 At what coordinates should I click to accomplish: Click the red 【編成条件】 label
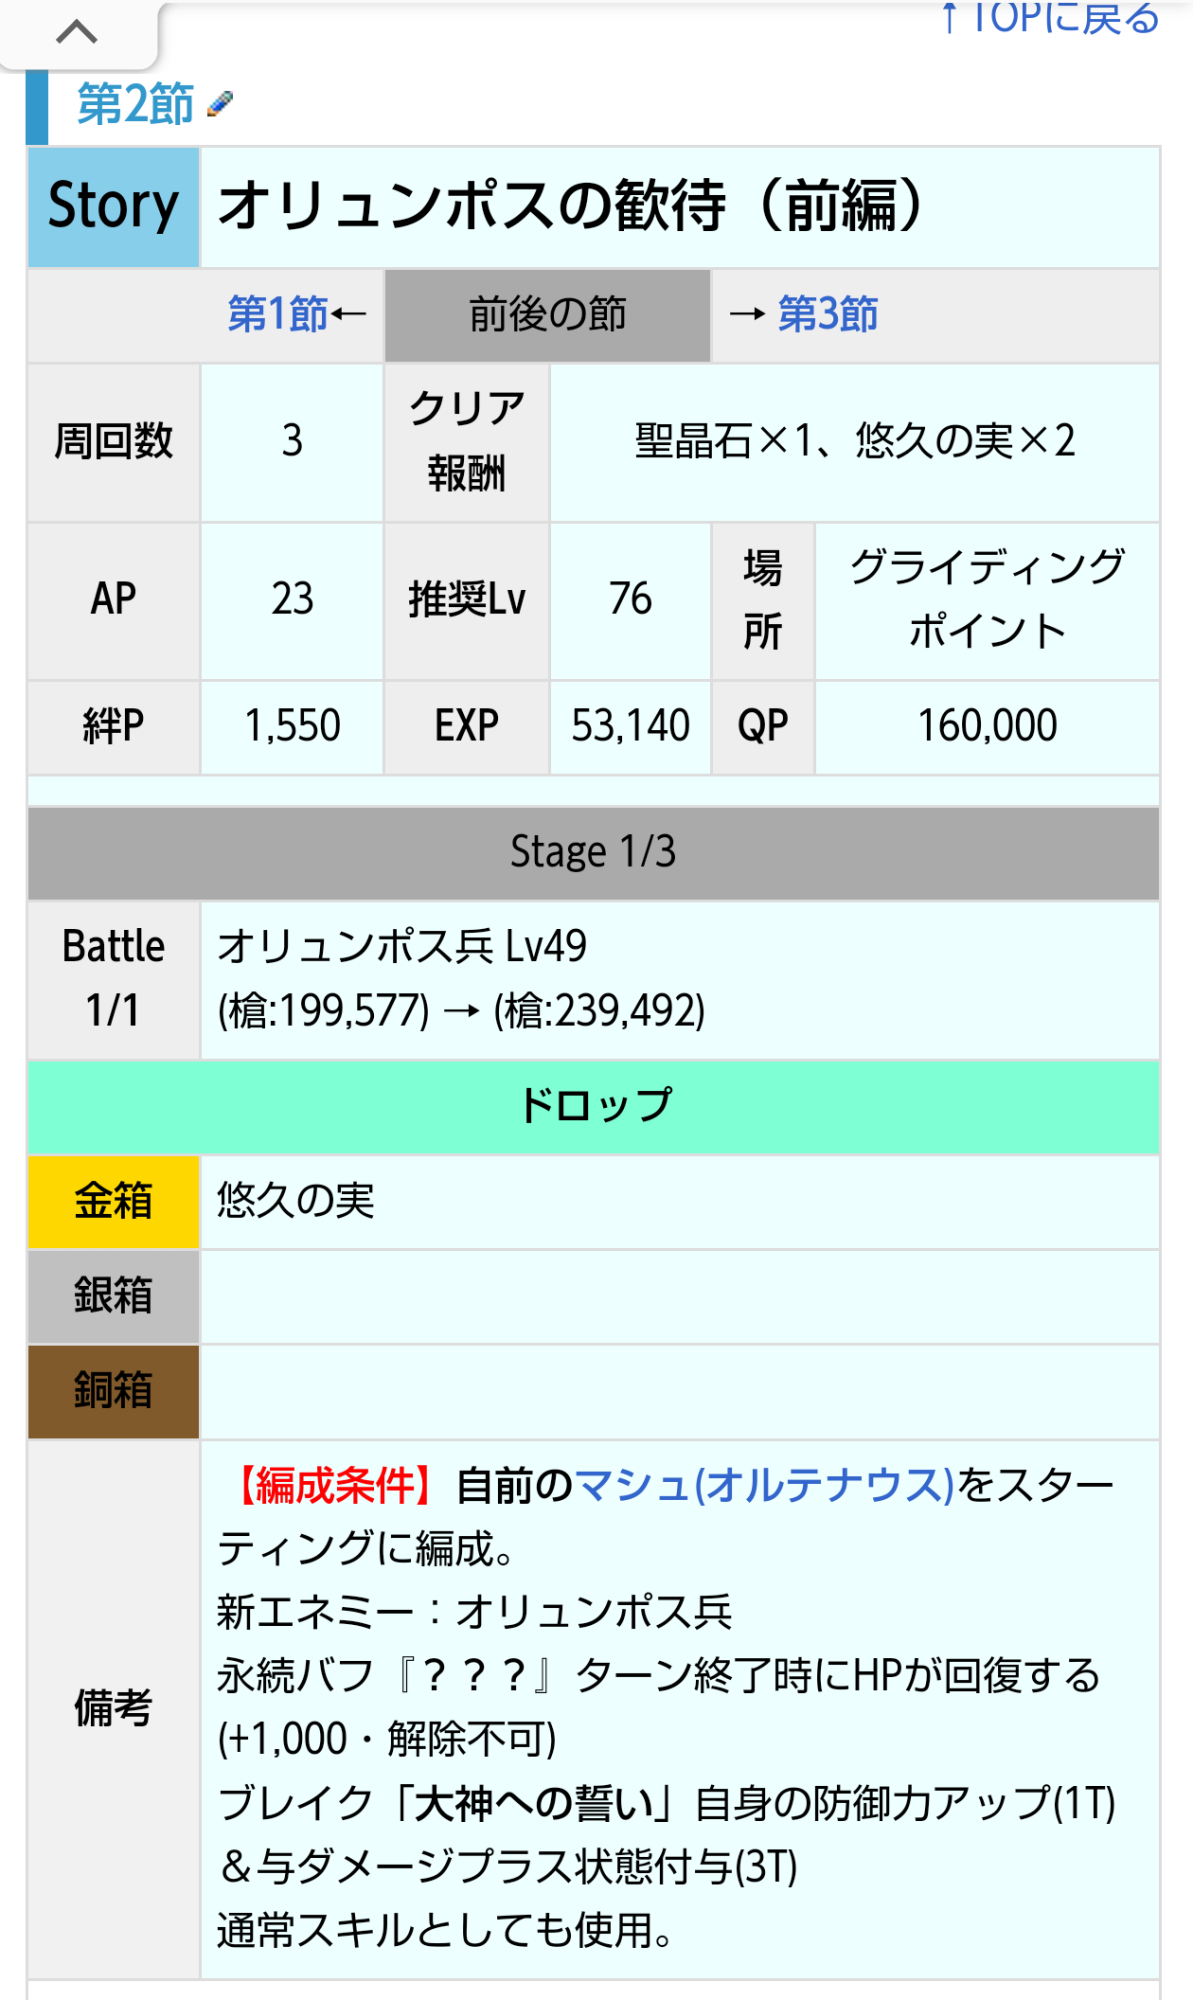tap(335, 1485)
